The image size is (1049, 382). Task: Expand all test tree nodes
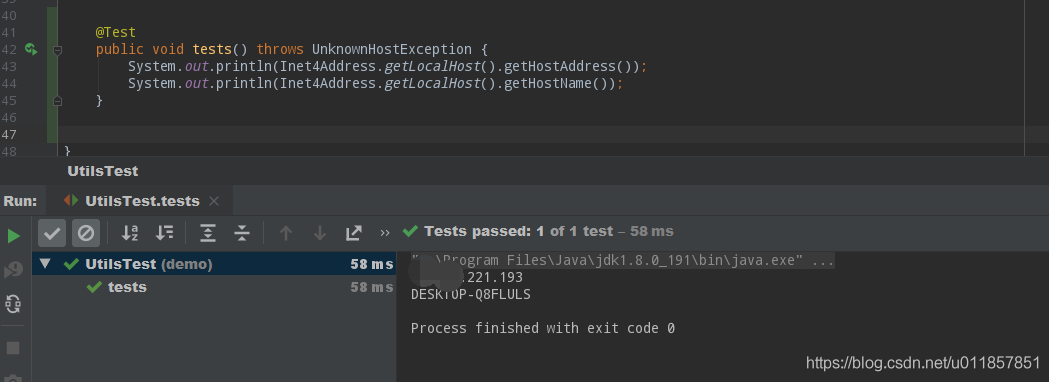click(x=208, y=233)
